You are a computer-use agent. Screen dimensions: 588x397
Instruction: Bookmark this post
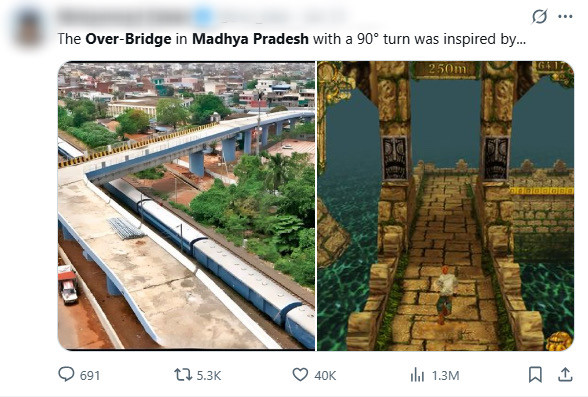coord(535,375)
